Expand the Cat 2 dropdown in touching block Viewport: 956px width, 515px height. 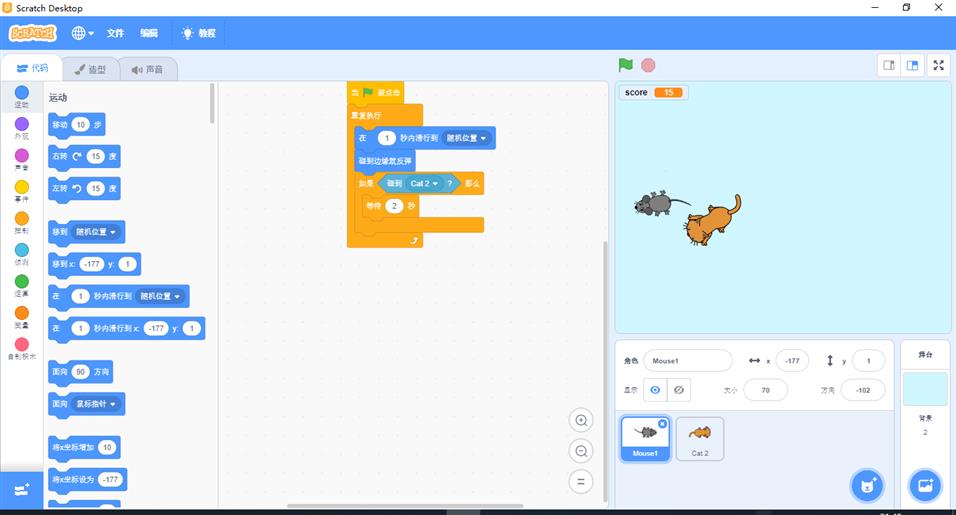424,183
